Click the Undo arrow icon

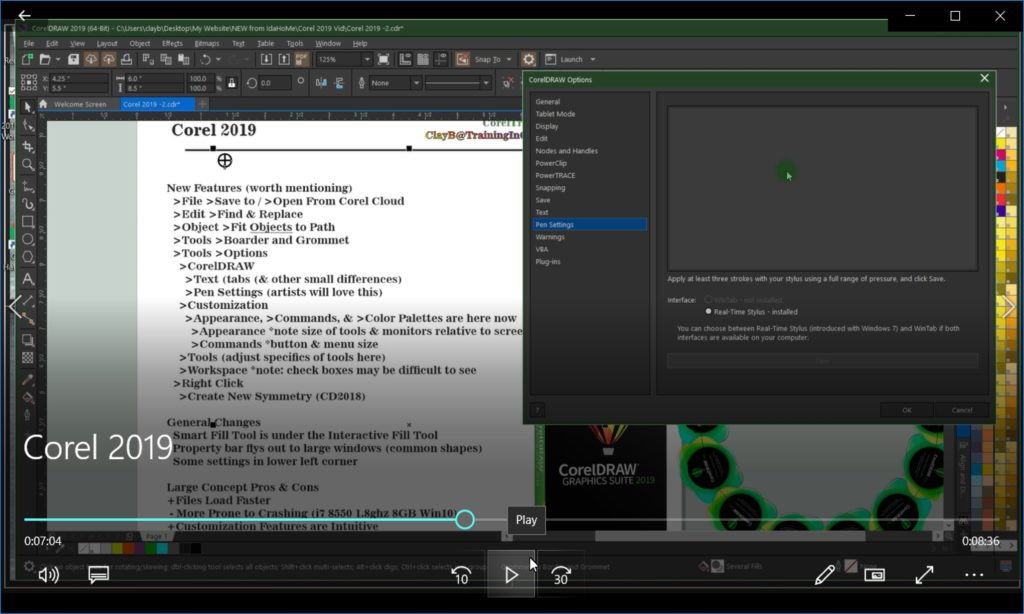click(x=205, y=59)
